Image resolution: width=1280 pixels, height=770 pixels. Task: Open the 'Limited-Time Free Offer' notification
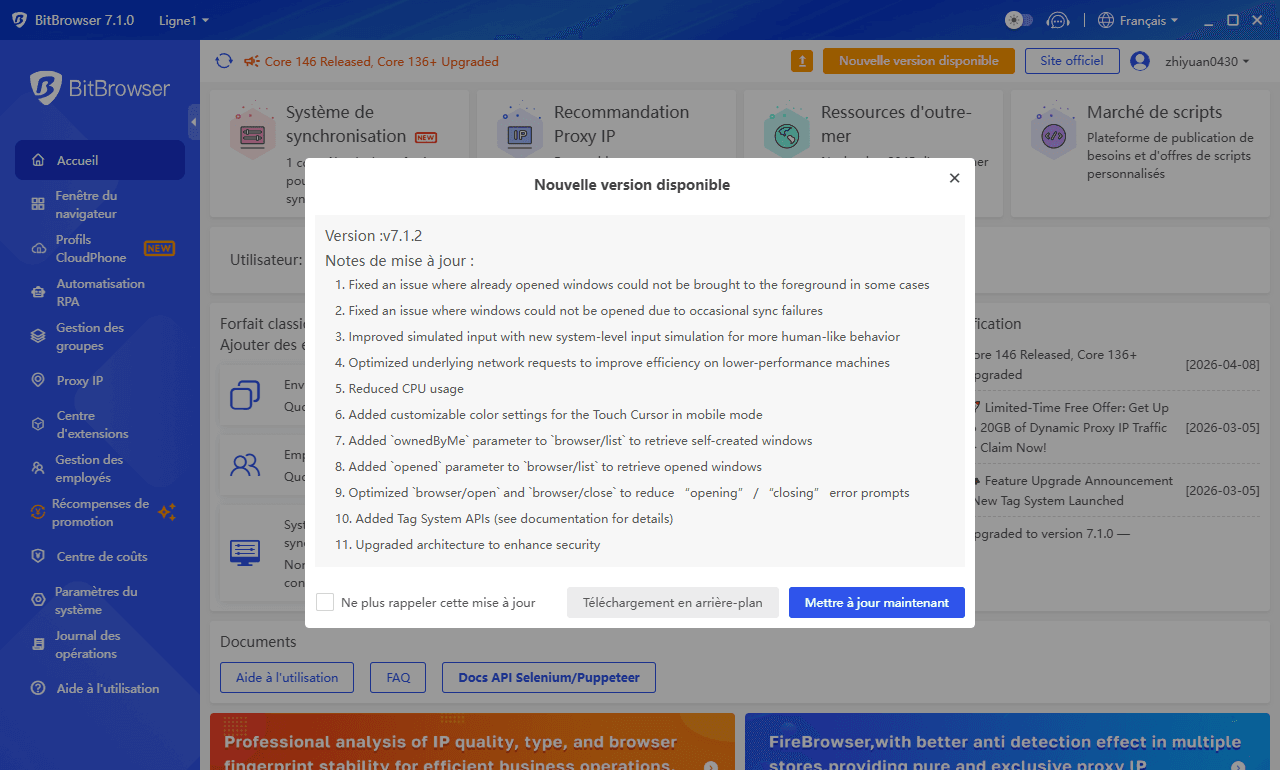pos(1071,427)
